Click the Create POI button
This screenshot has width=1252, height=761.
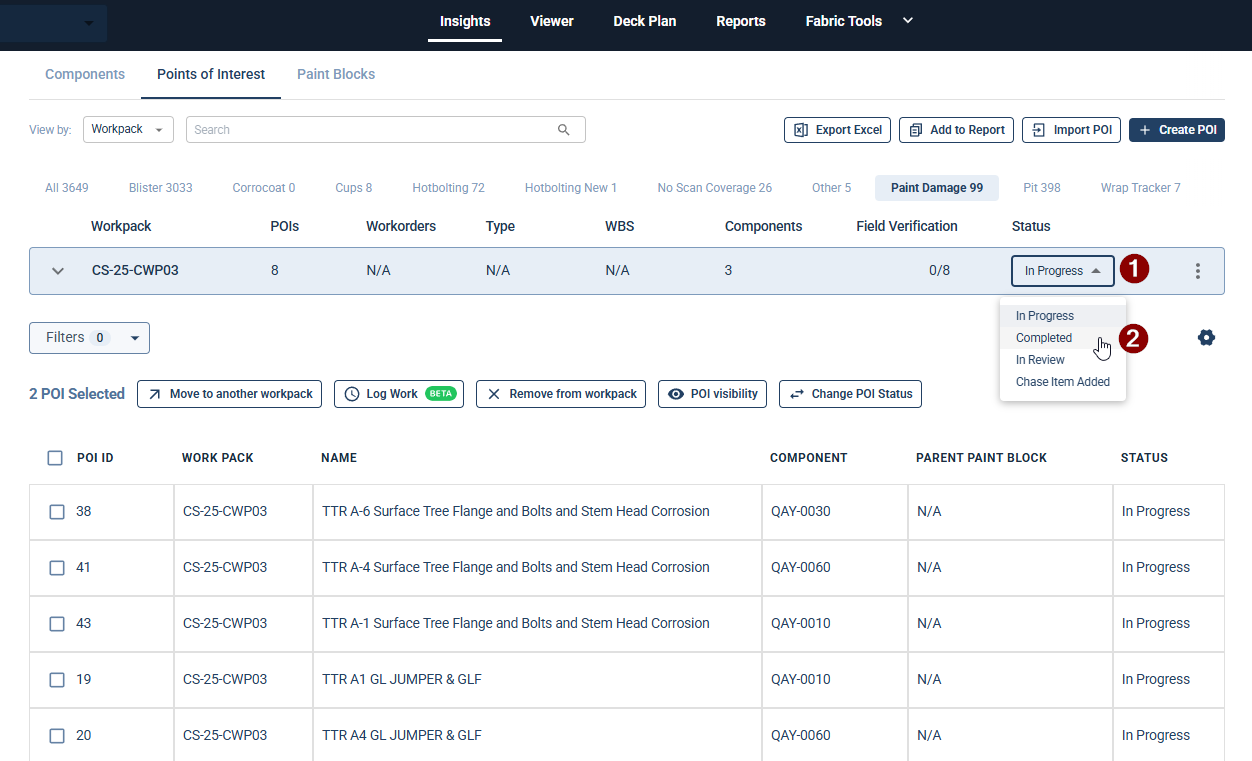(x=1176, y=130)
